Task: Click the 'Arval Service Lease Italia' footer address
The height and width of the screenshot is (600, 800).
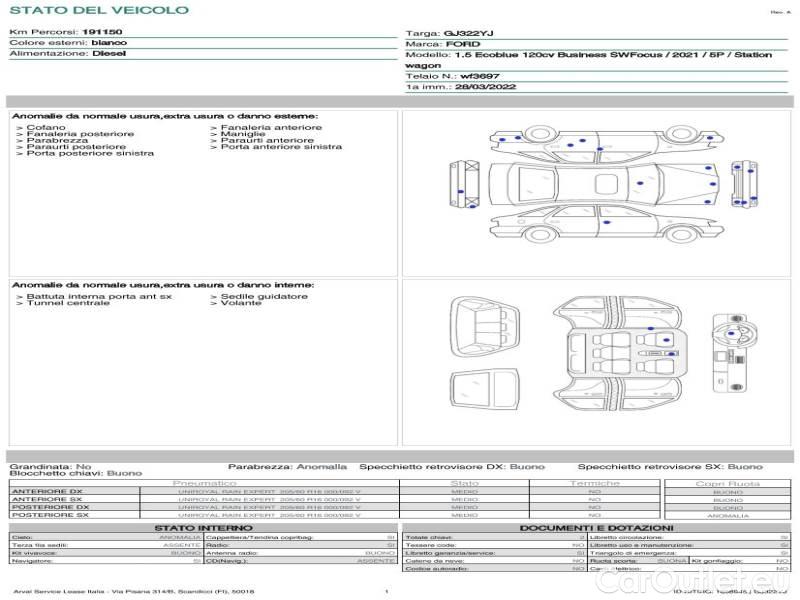Action: tap(134, 592)
